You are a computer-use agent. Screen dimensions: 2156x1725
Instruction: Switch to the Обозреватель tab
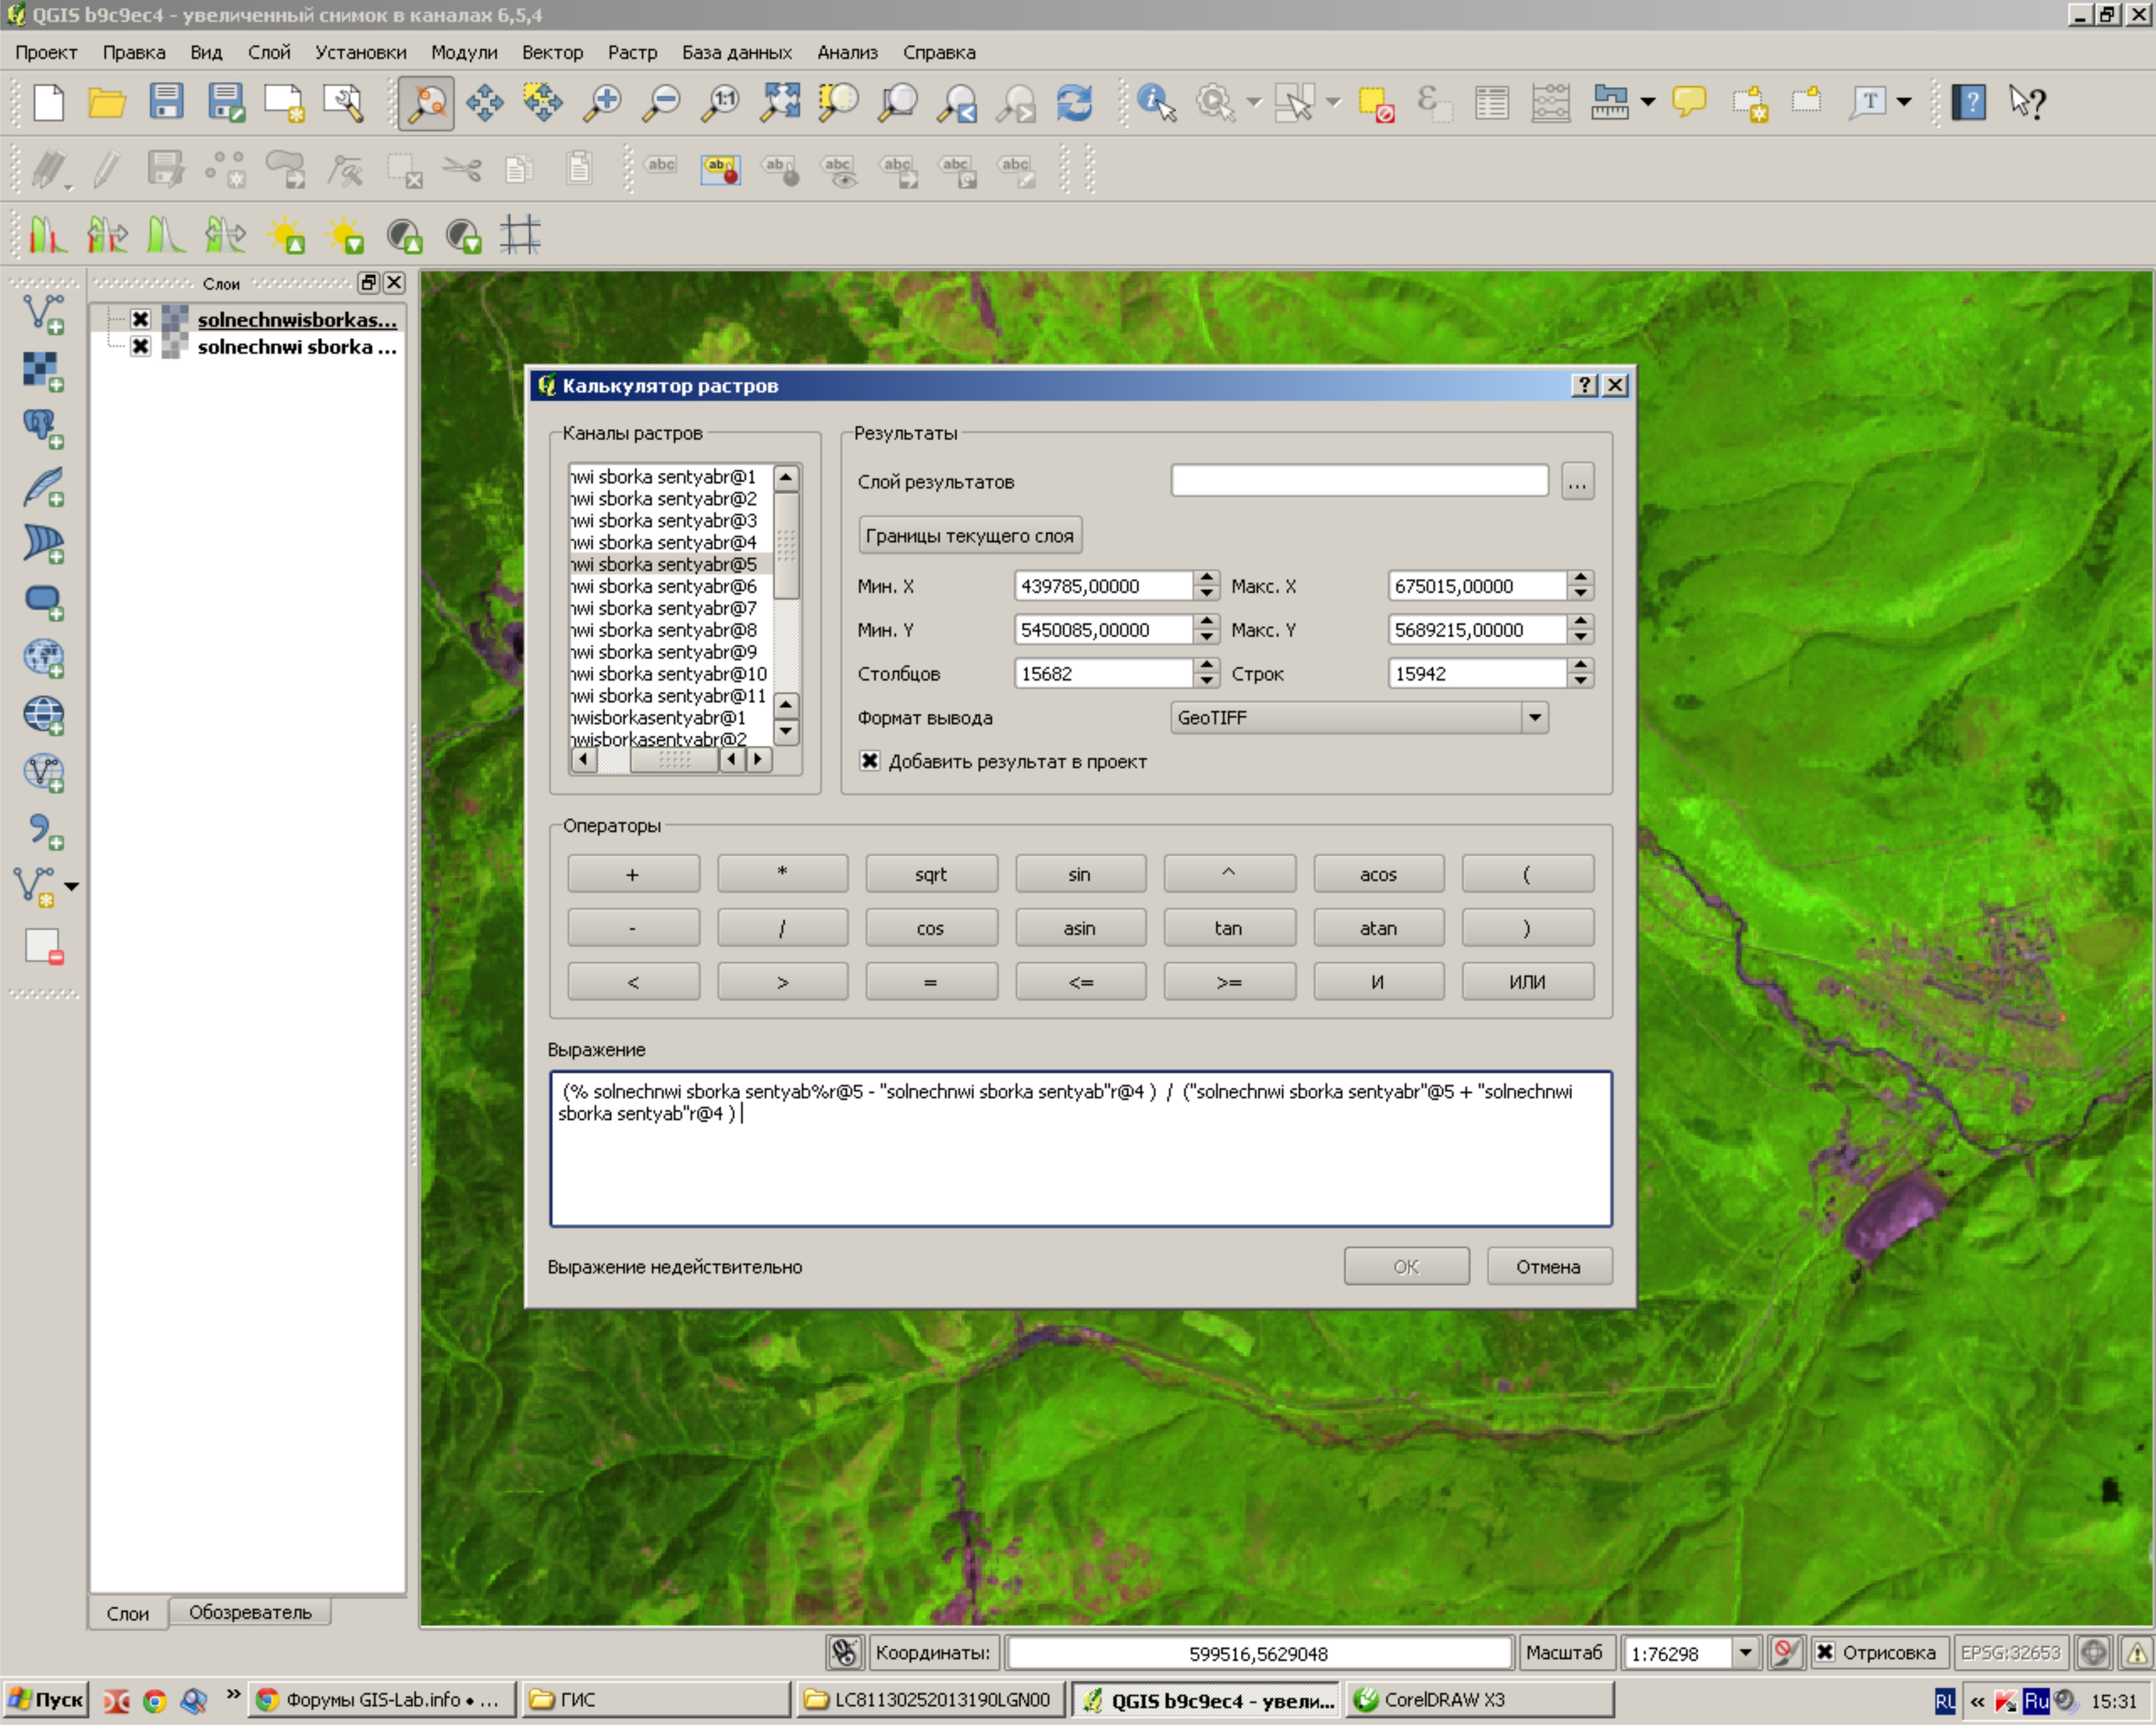pos(250,1612)
